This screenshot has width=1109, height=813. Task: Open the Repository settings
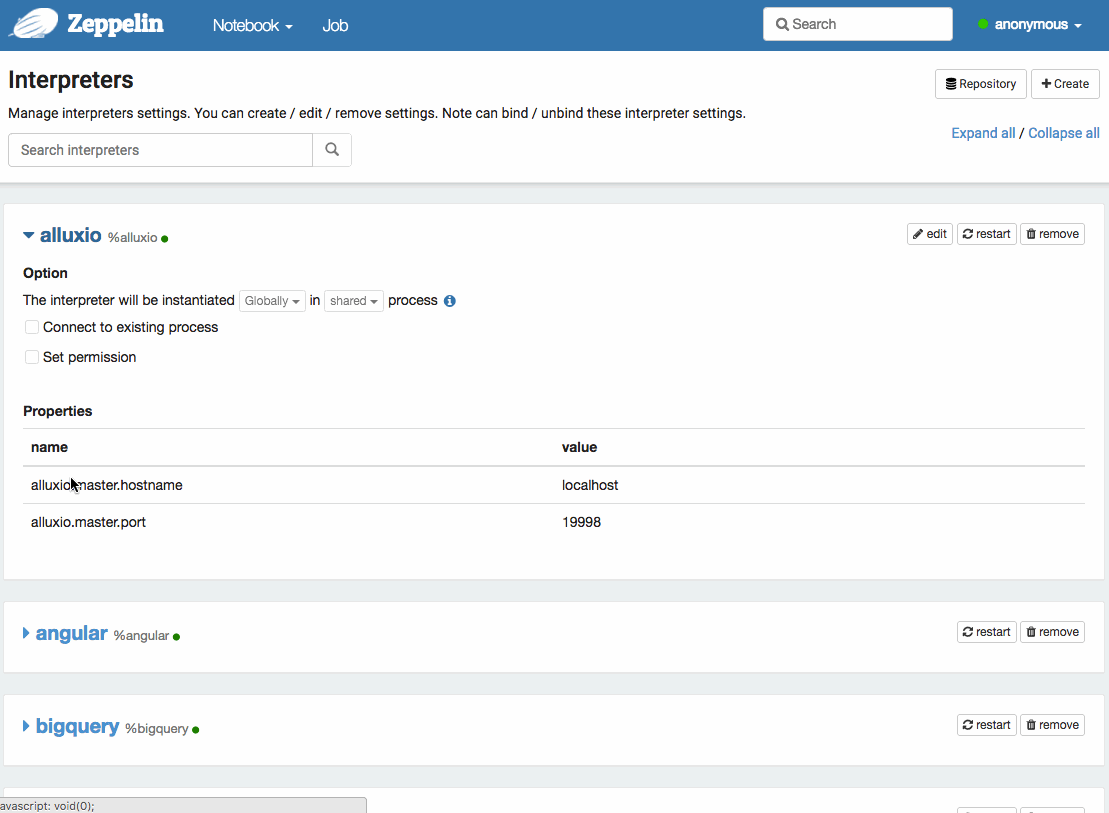click(x=981, y=83)
